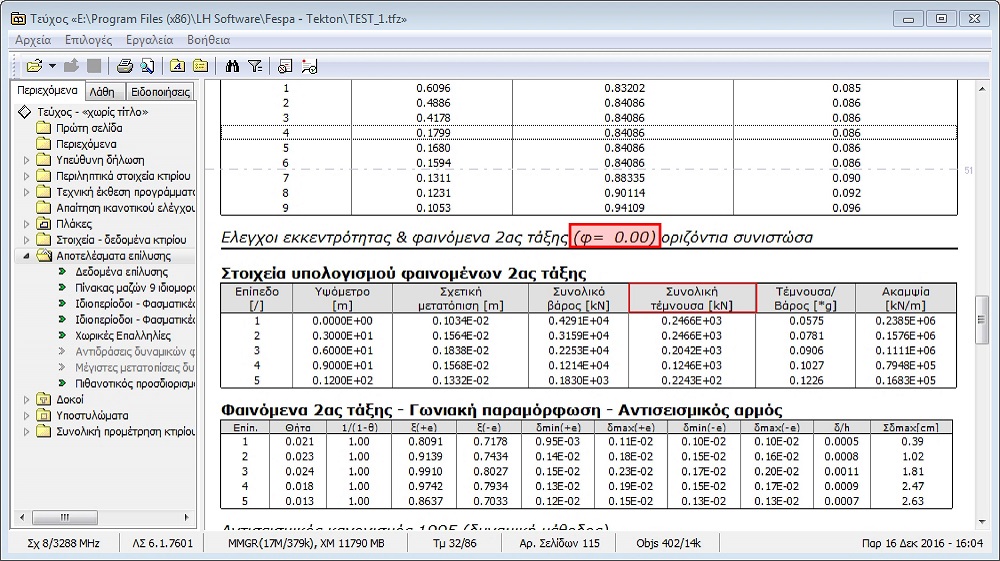Click the folder icon next to Υποστυλώματα
This screenshot has width=1000, height=561.
coord(43,415)
